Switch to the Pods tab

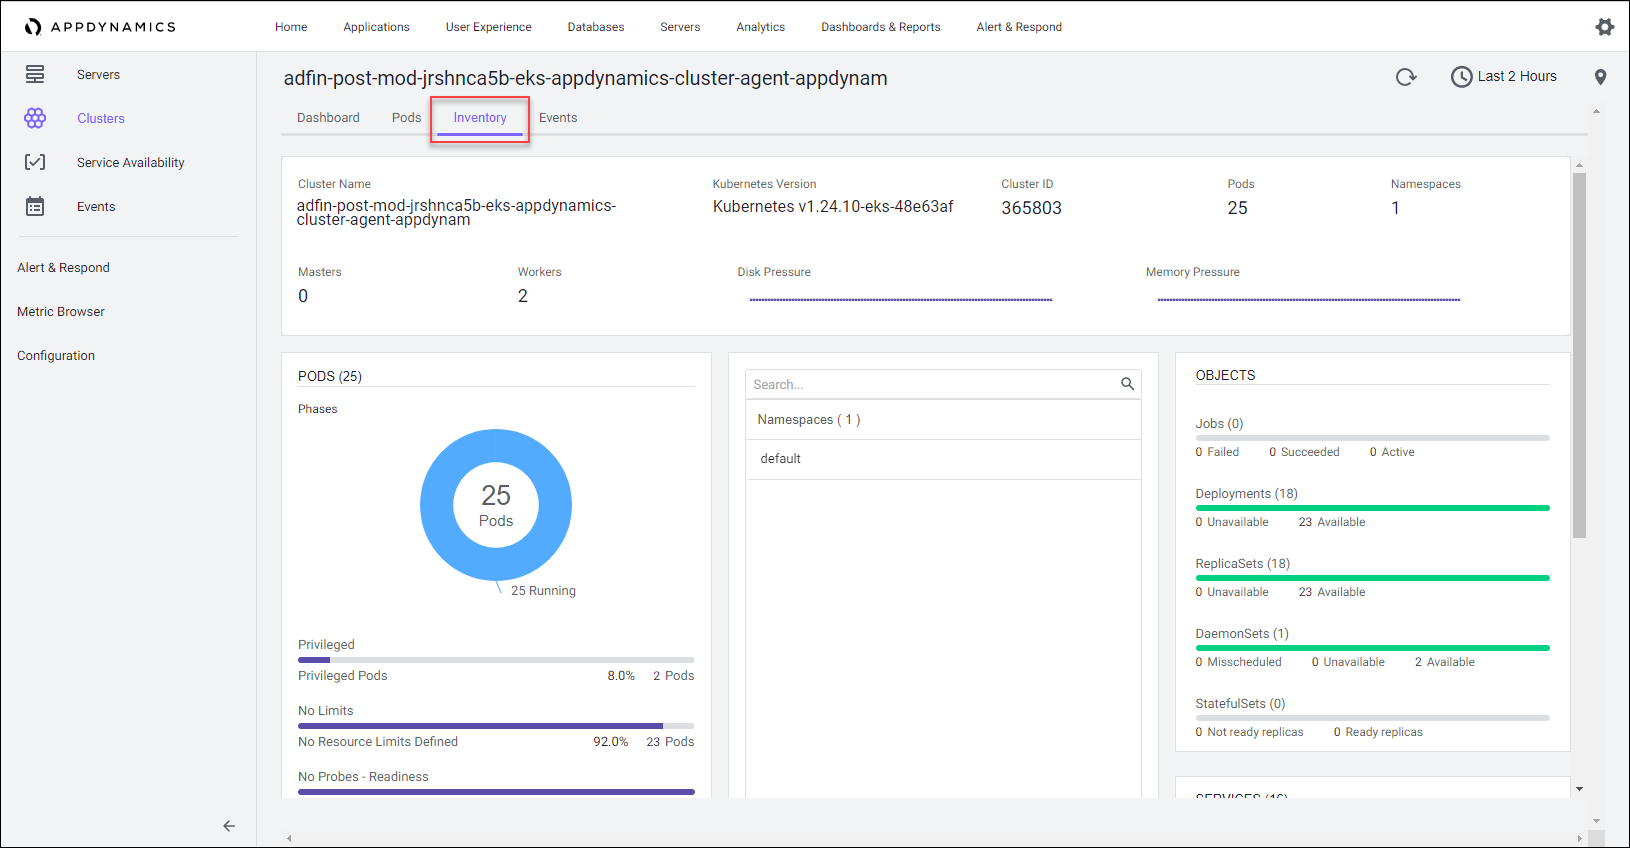(x=406, y=118)
